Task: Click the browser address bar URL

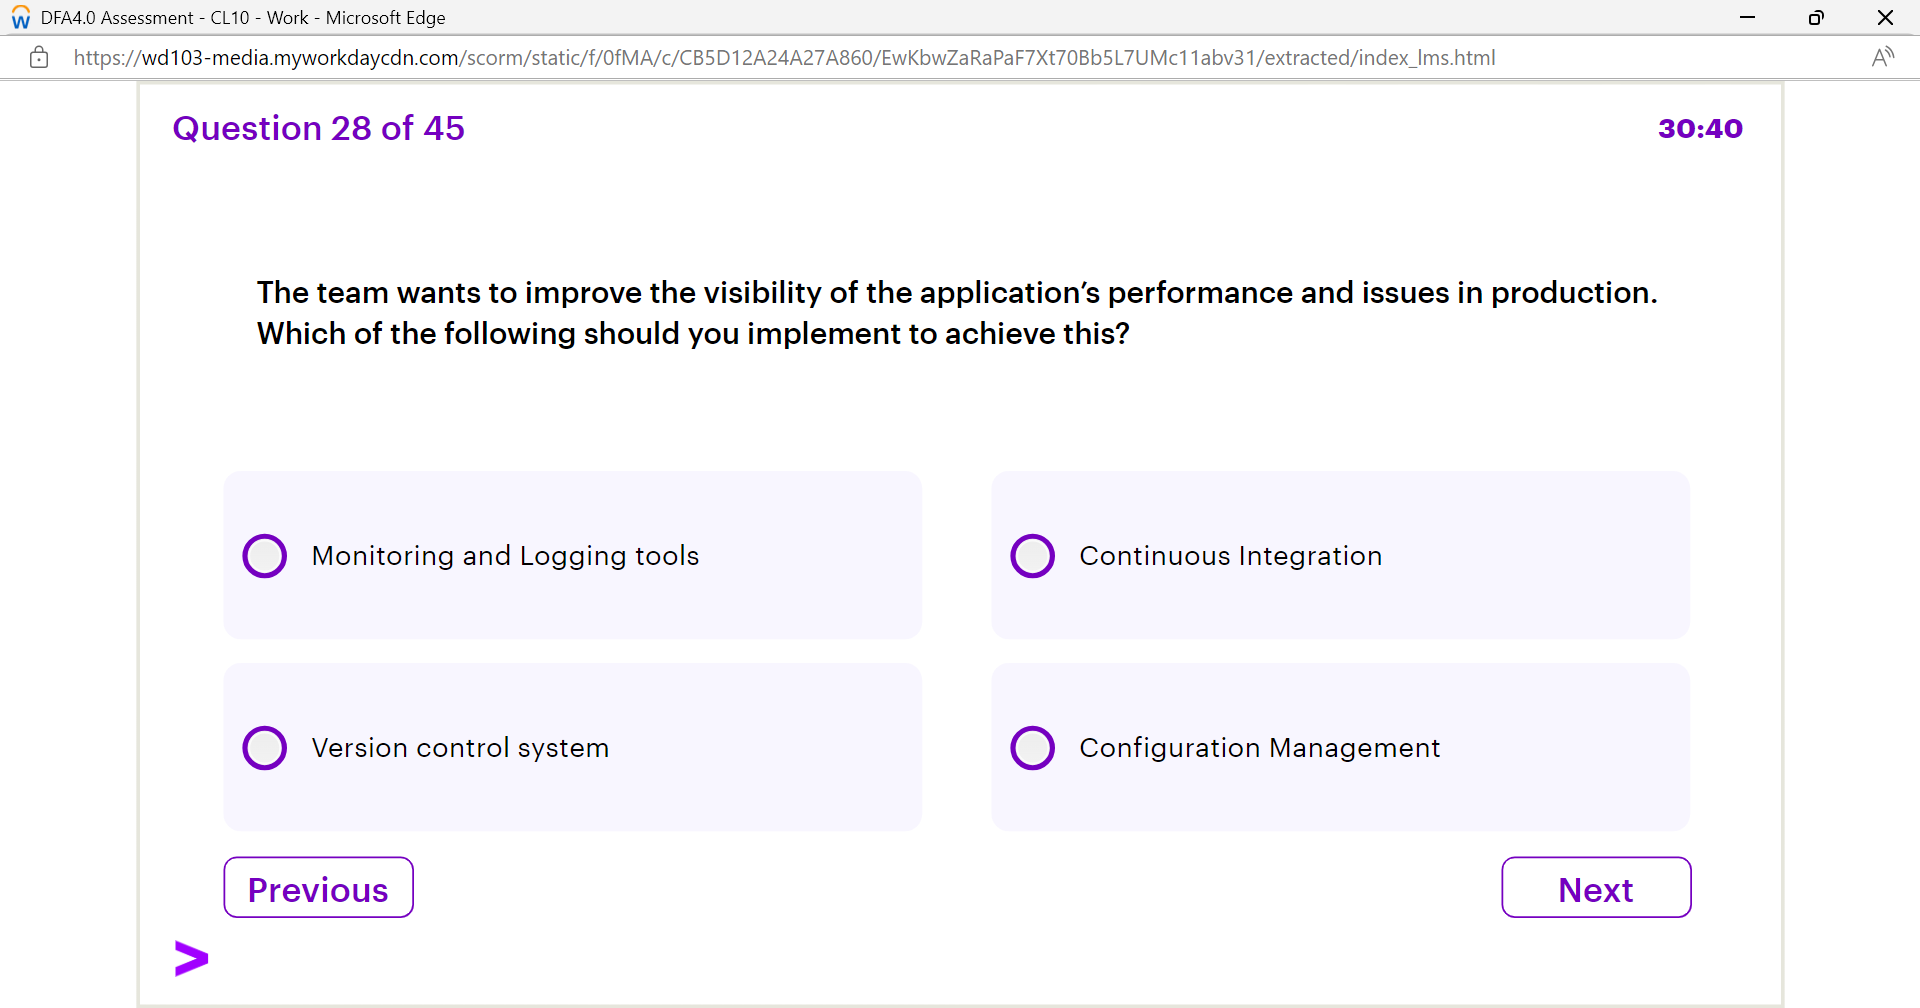Action: tap(784, 58)
